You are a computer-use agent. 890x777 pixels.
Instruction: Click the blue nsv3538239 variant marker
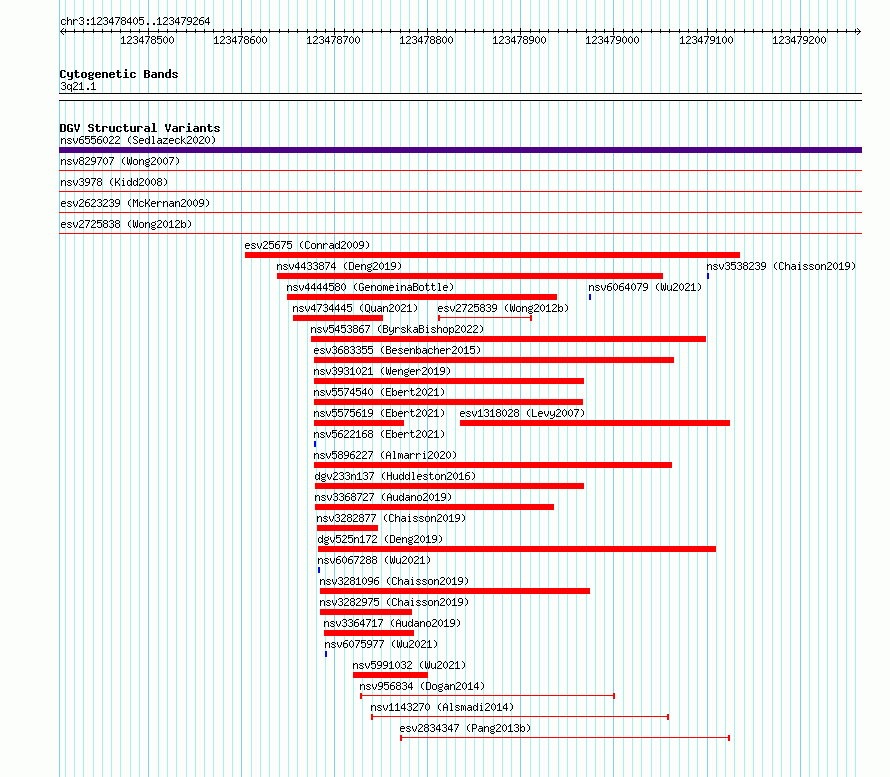pyautogui.click(x=708, y=276)
